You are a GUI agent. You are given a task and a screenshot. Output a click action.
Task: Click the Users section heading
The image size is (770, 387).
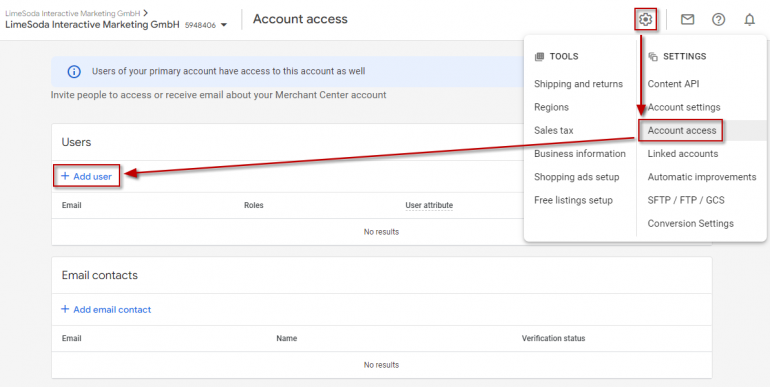[x=76, y=142]
